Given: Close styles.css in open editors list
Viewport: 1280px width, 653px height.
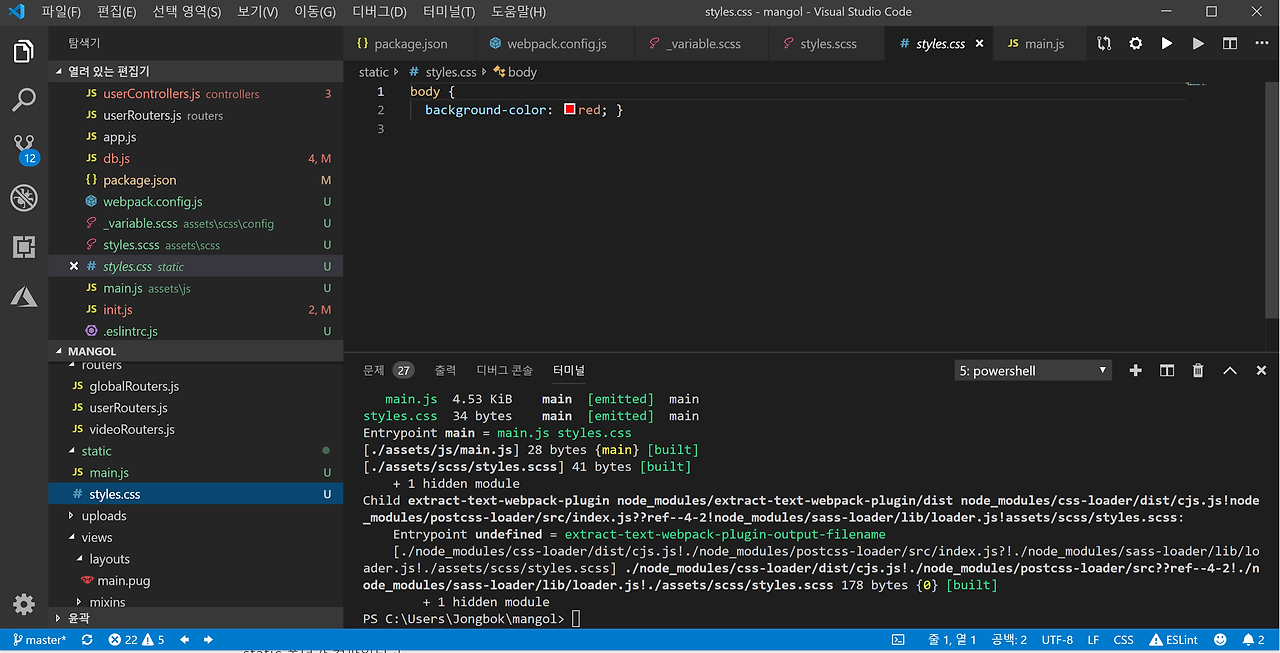Looking at the screenshot, I should point(74,267).
